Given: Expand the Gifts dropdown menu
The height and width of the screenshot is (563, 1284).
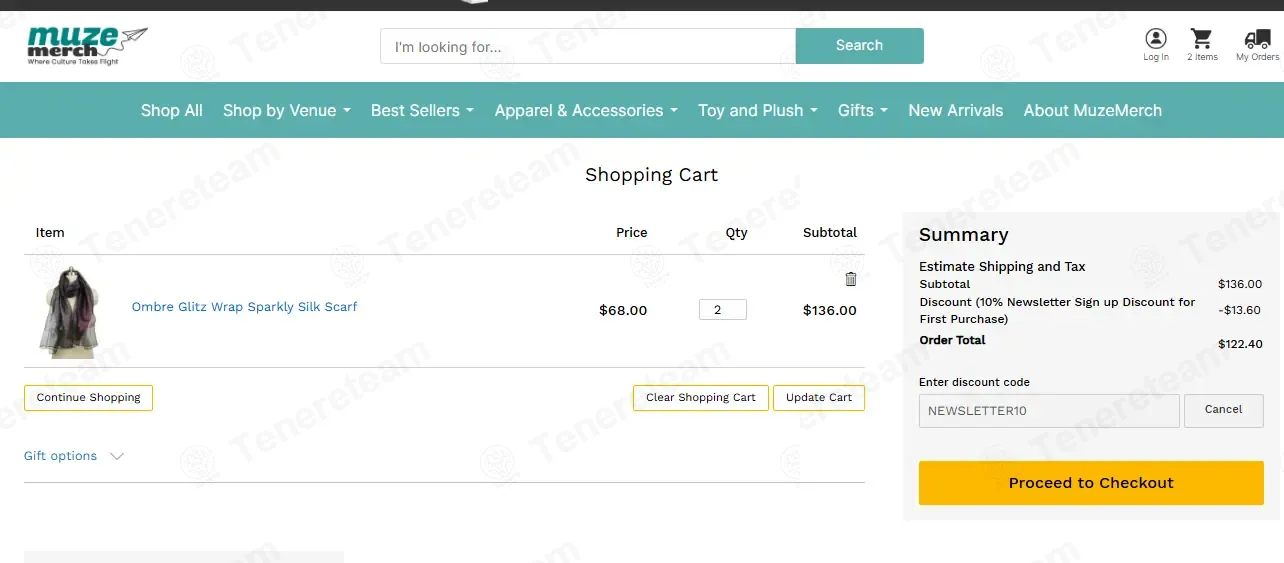Looking at the screenshot, I should [x=863, y=110].
